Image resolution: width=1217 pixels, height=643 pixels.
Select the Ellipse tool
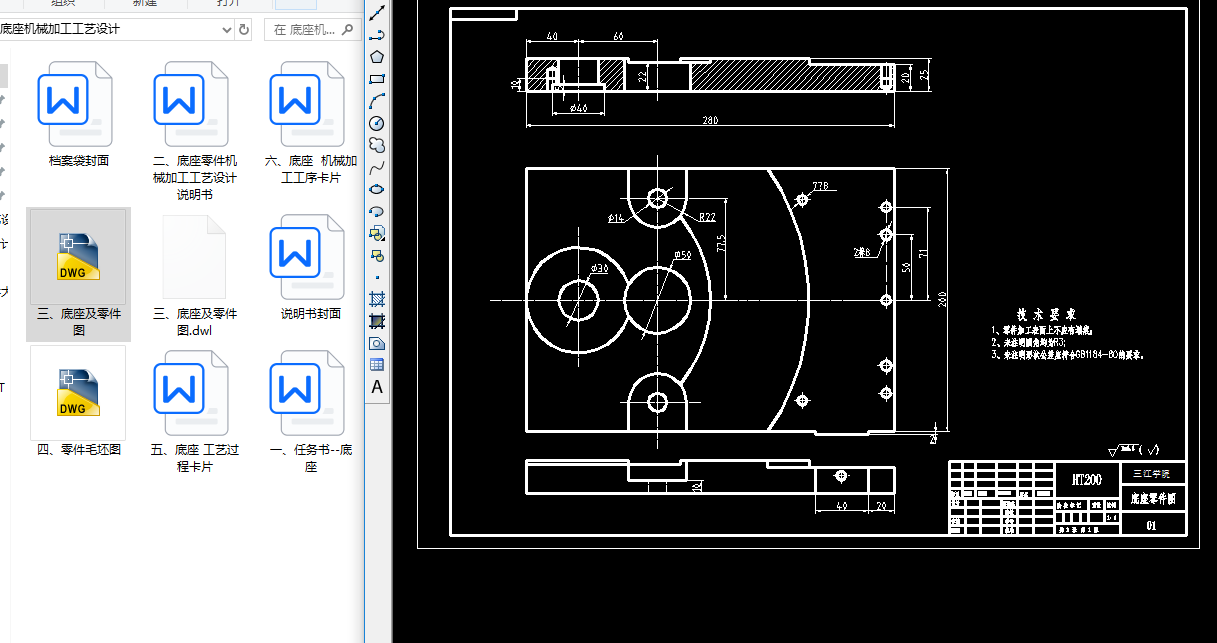377,189
